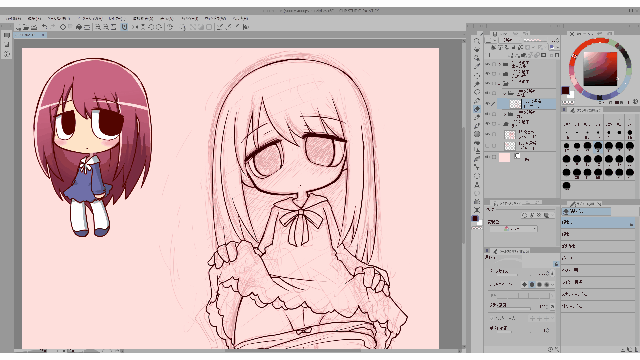Screen dimensions: 640x360
Task: Select the third sub tool in the eraser list
Action: coord(598,247)
